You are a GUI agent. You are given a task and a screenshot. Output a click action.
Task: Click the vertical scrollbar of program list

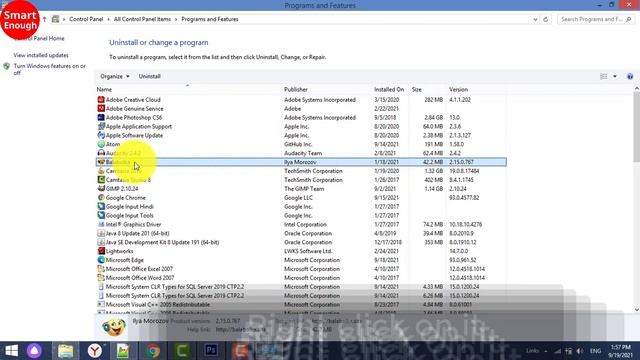pos(636,127)
